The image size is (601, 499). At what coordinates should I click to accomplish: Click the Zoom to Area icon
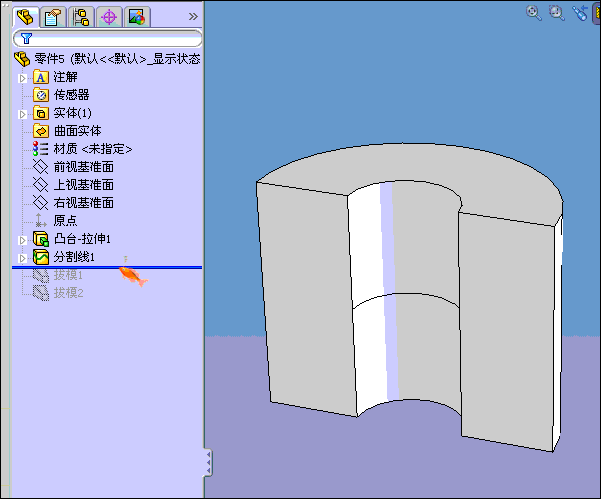(557, 13)
